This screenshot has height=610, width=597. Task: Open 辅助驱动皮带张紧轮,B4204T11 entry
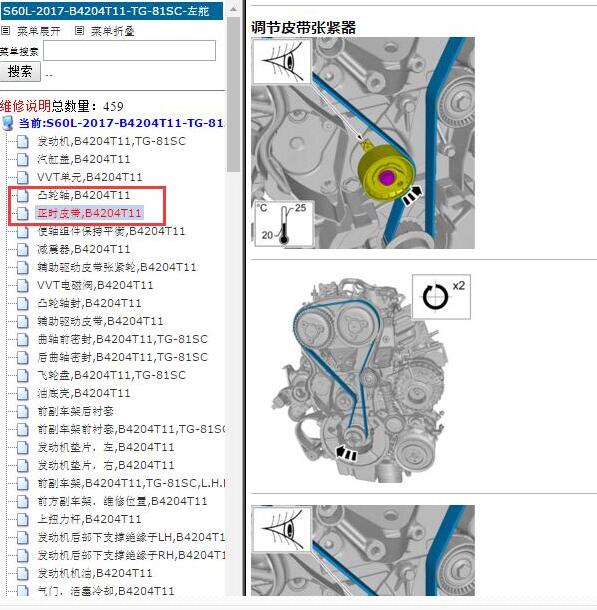click(x=117, y=267)
